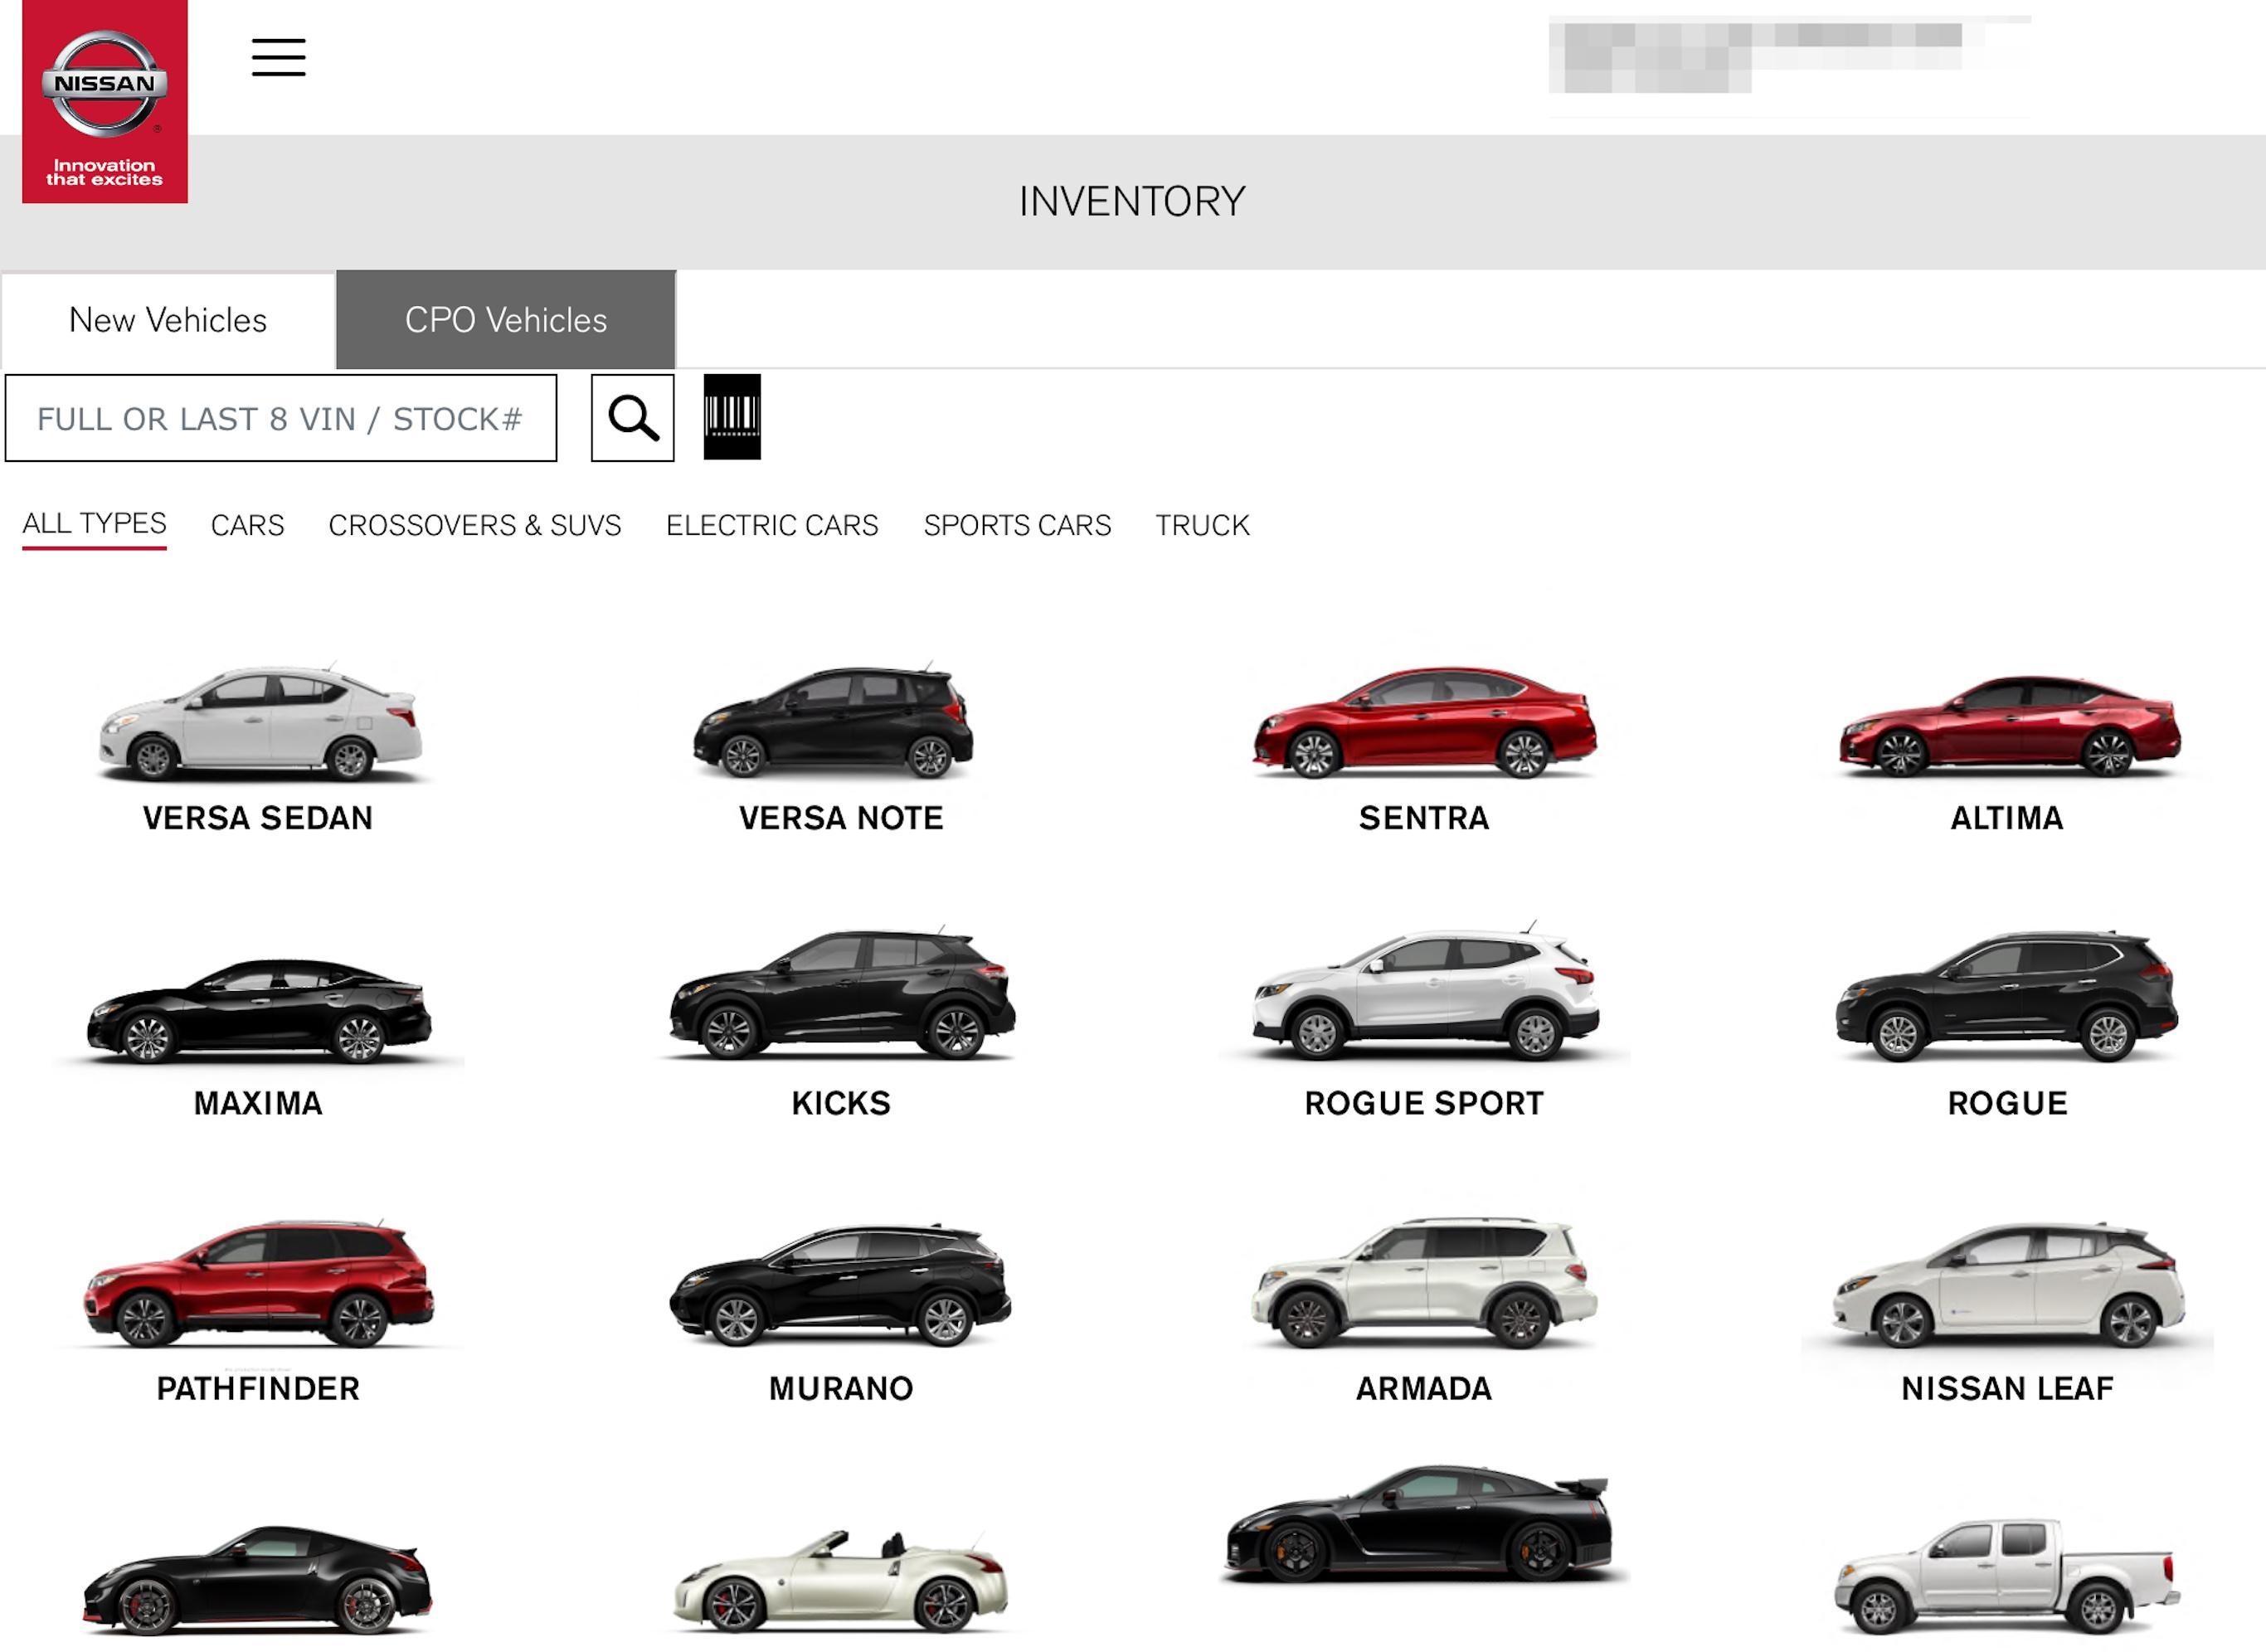Click the MURANO label

(x=841, y=1388)
